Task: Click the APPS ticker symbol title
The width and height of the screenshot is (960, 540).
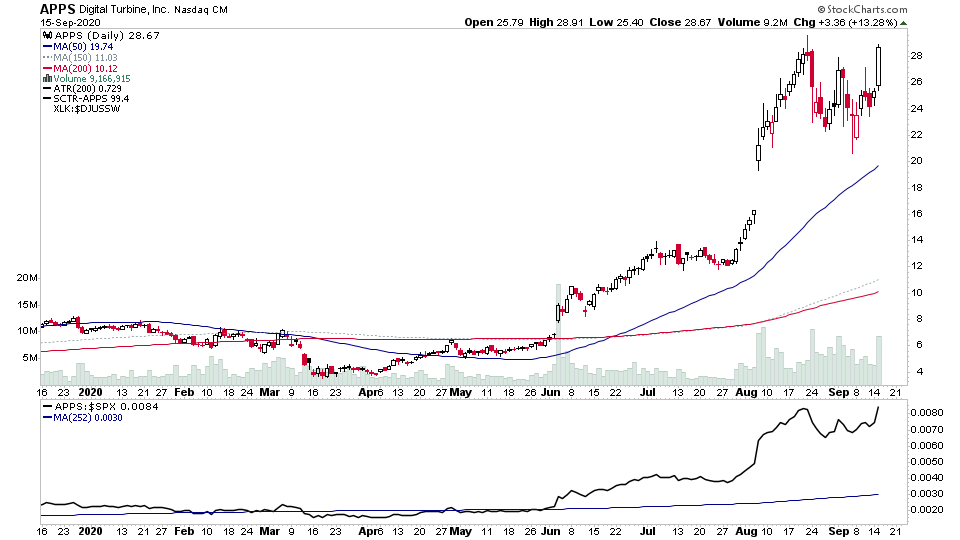Action: coord(58,9)
